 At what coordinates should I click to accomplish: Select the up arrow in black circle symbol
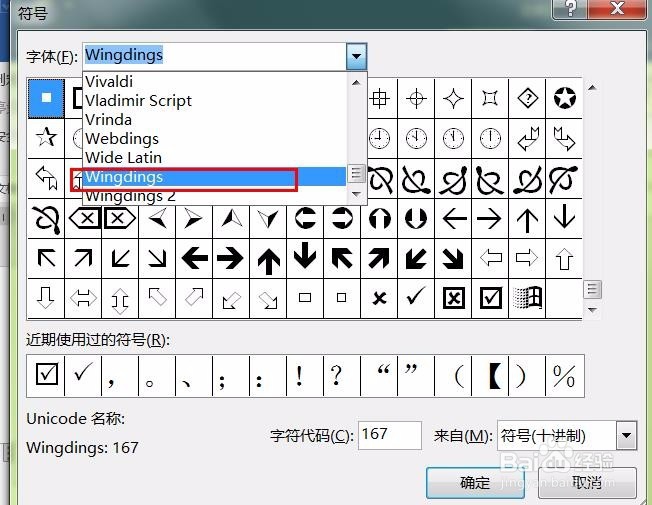click(379, 218)
